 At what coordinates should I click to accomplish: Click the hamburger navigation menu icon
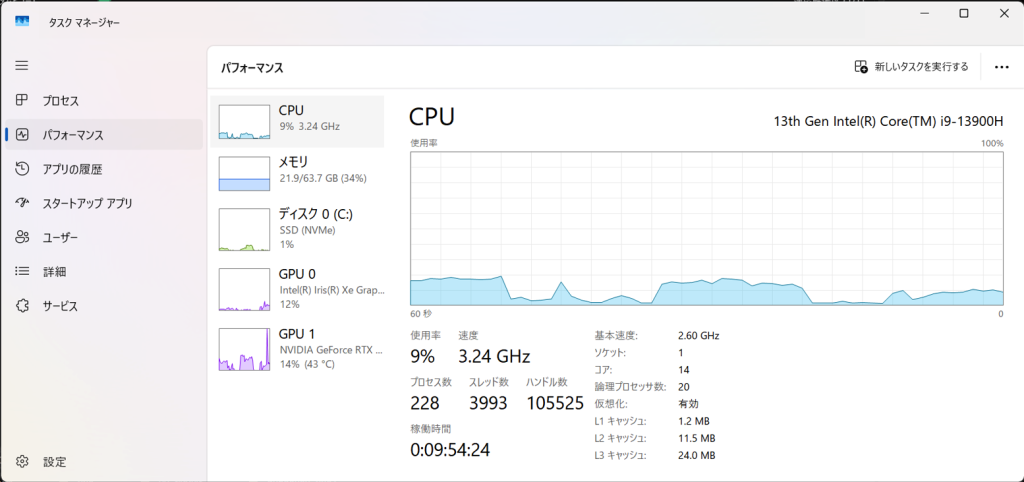click(x=22, y=65)
